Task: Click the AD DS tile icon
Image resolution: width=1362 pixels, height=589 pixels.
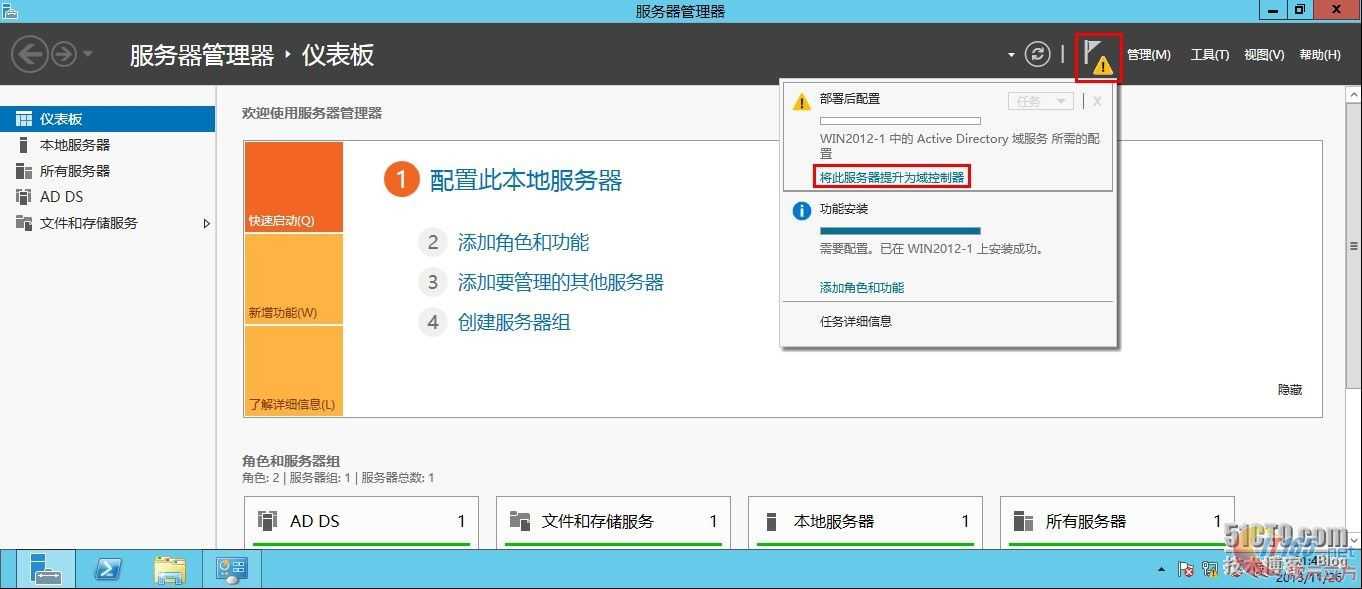Action: (x=267, y=521)
